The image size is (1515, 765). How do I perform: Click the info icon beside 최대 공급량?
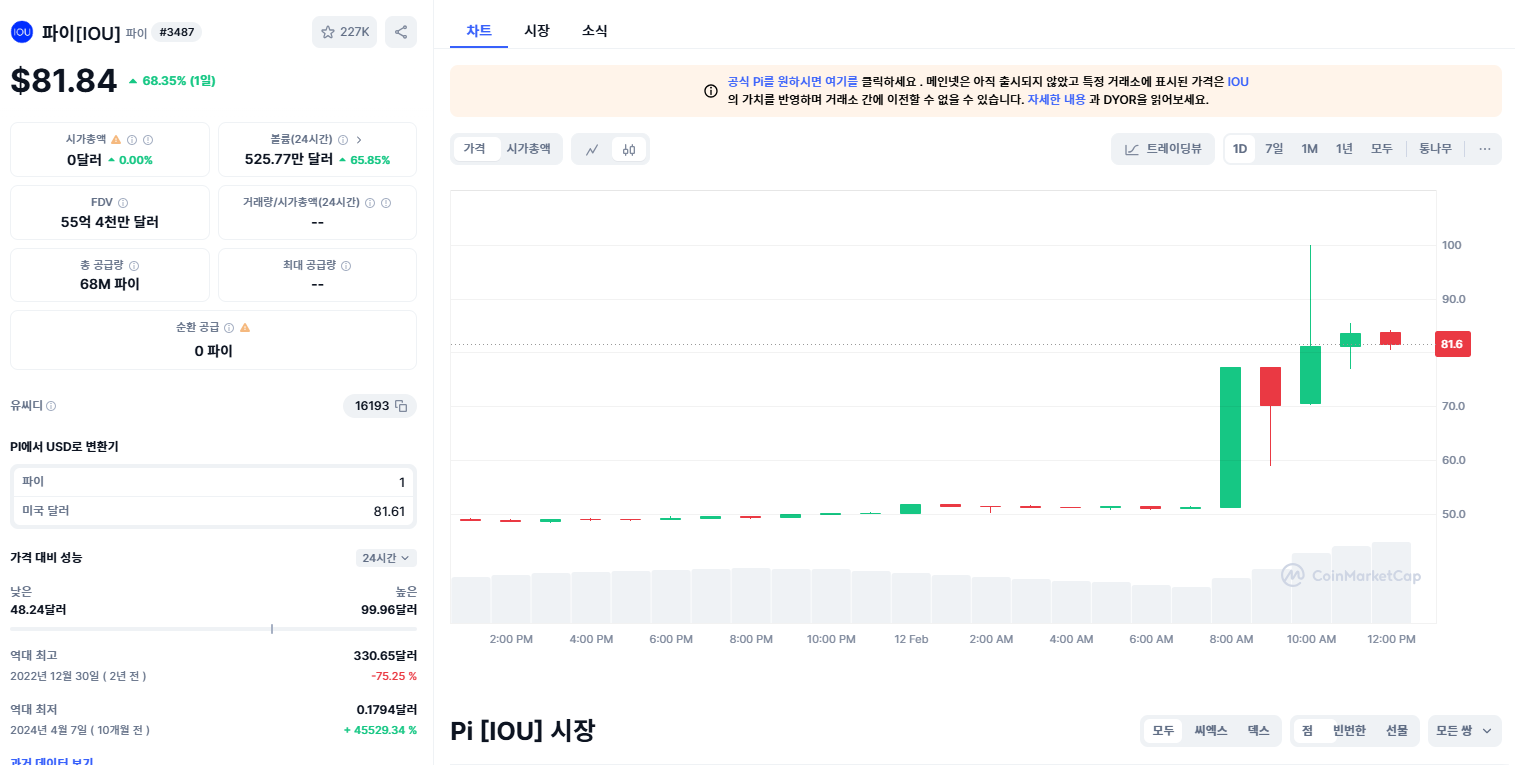click(346, 265)
